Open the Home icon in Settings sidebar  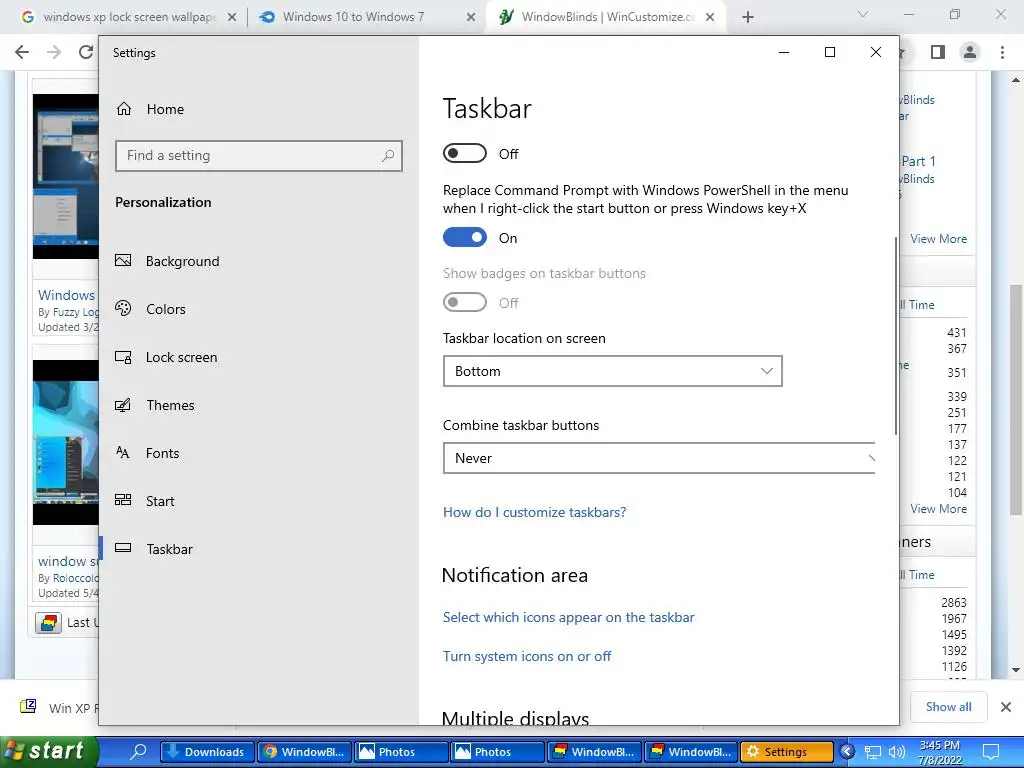click(x=124, y=109)
